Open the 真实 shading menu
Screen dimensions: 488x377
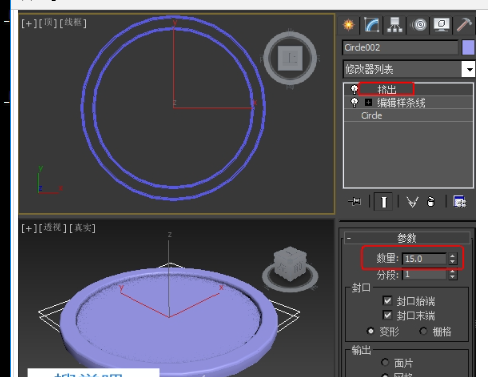pyautogui.click(x=82, y=228)
